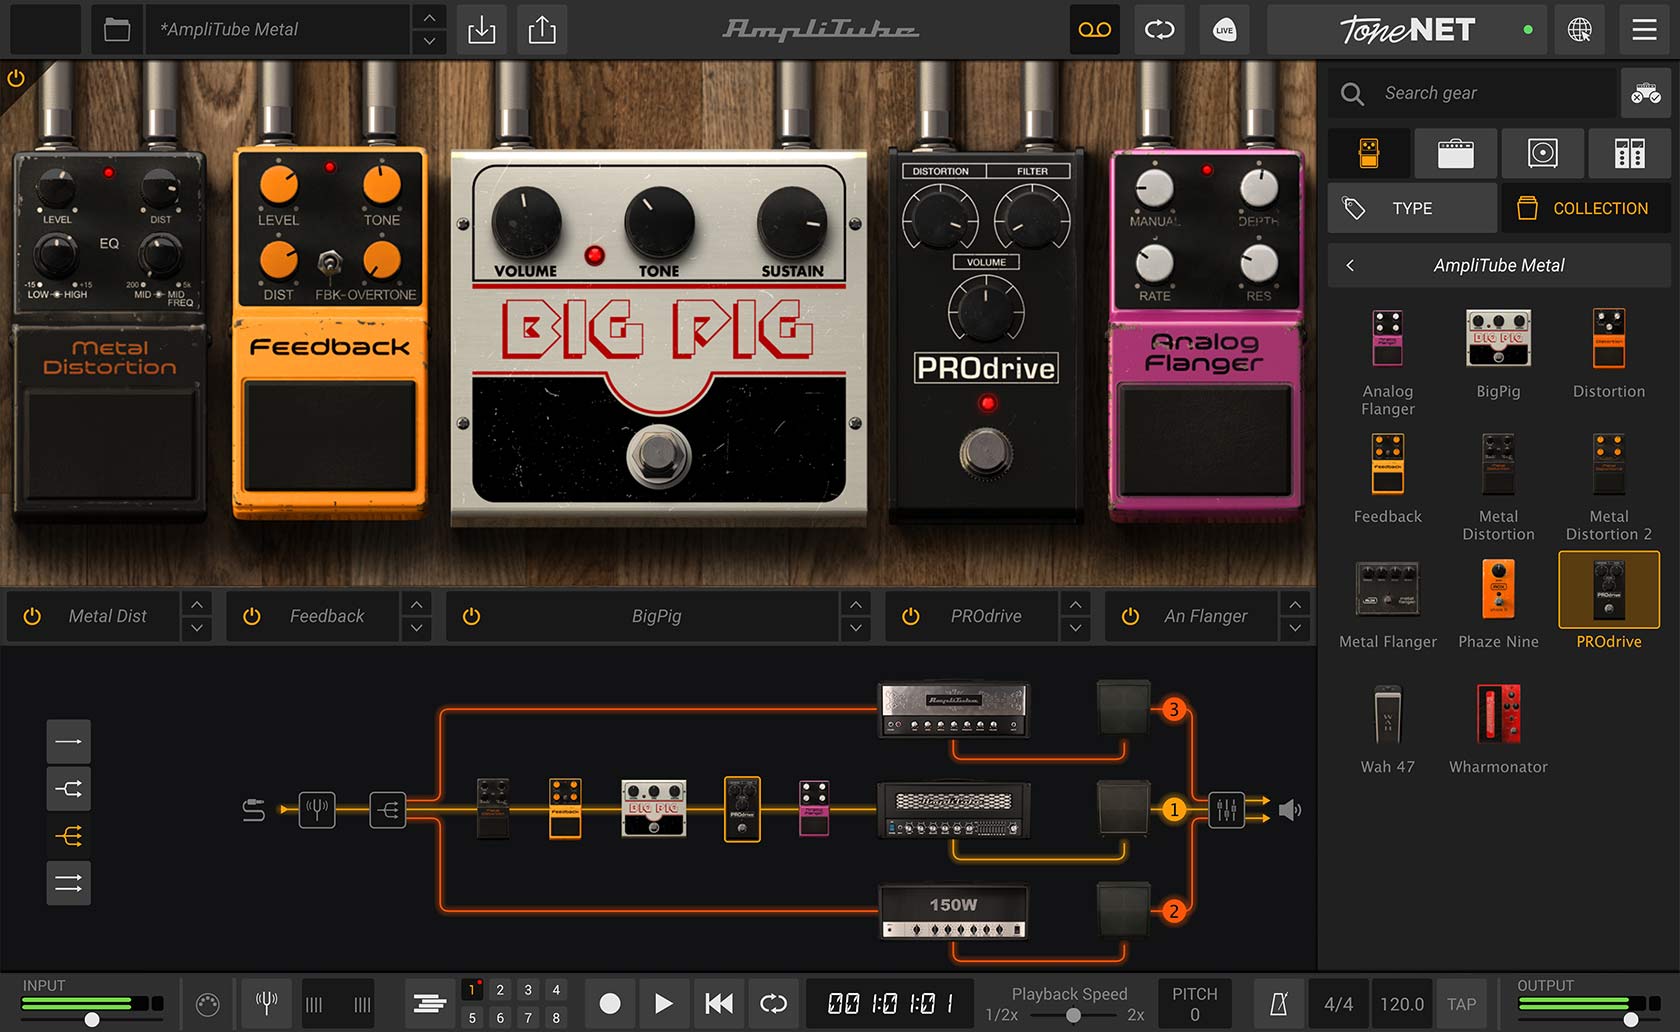Select track 8 button

(x=556, y=1017)
